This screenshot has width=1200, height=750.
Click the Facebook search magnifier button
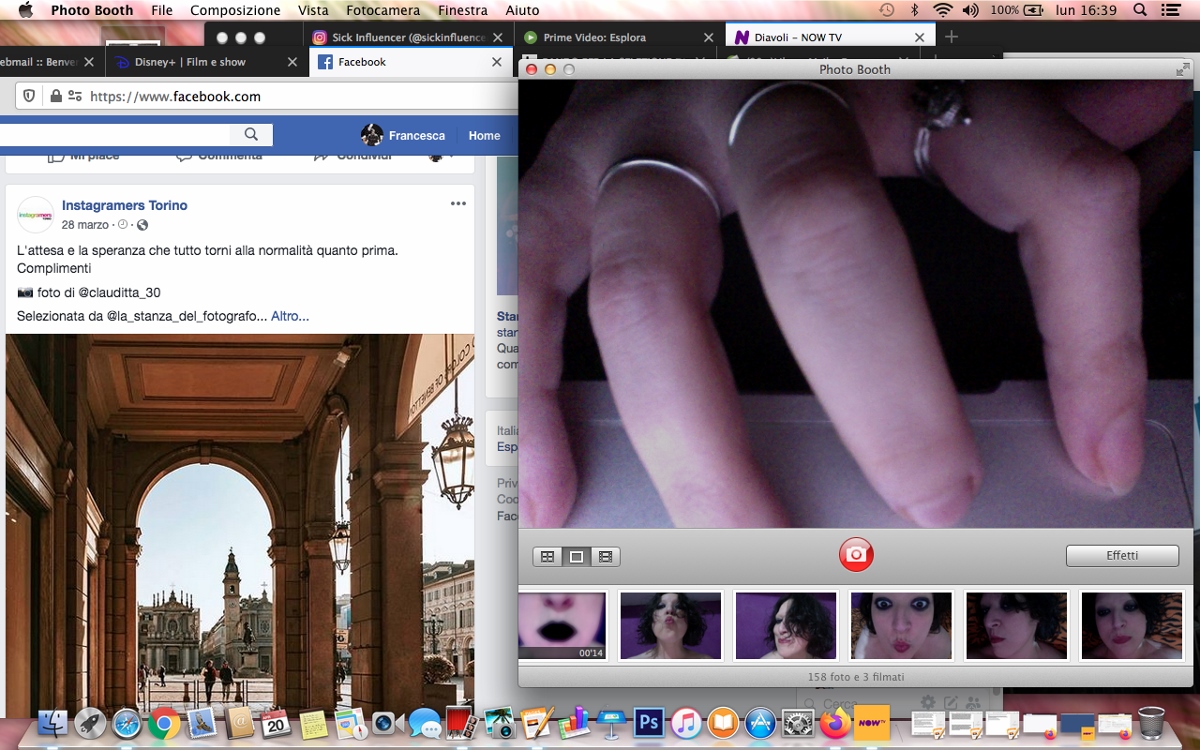pyautogui.click(x=251, y=135)
